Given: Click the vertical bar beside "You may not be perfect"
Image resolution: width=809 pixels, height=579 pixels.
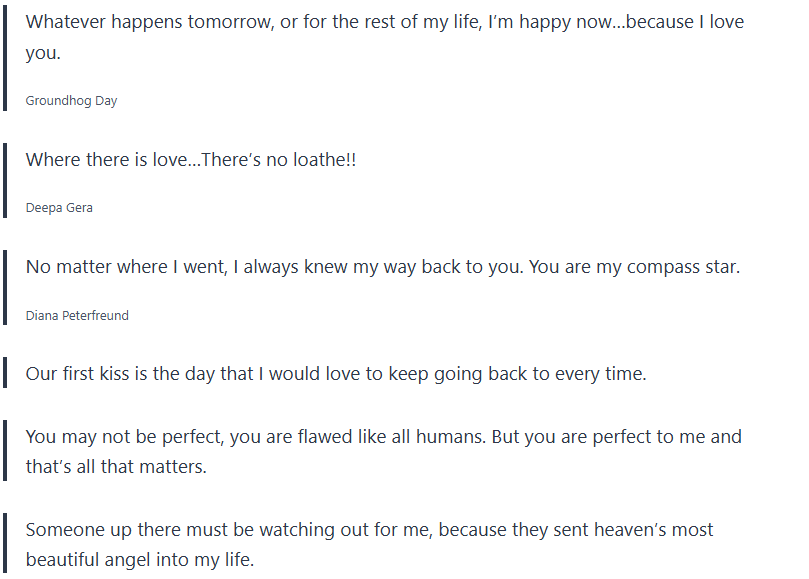Looking at the screenshot, I should [x=6, y=451].
